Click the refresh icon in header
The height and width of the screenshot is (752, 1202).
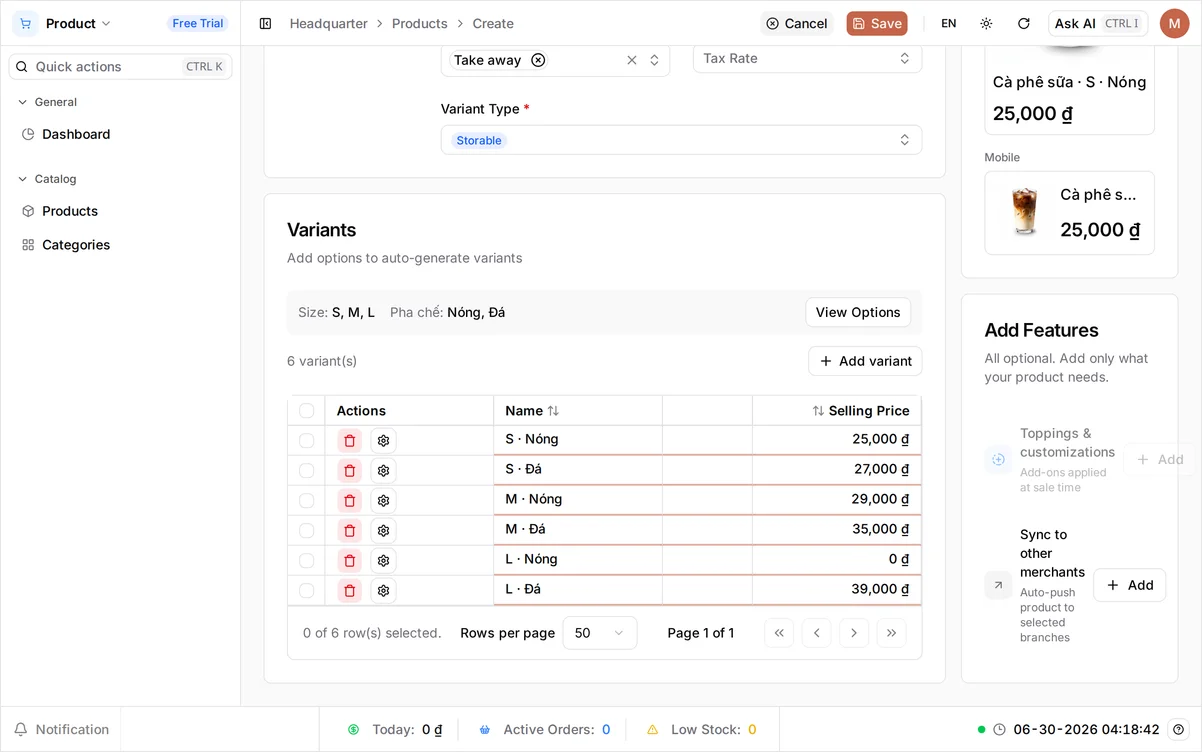1023,23
